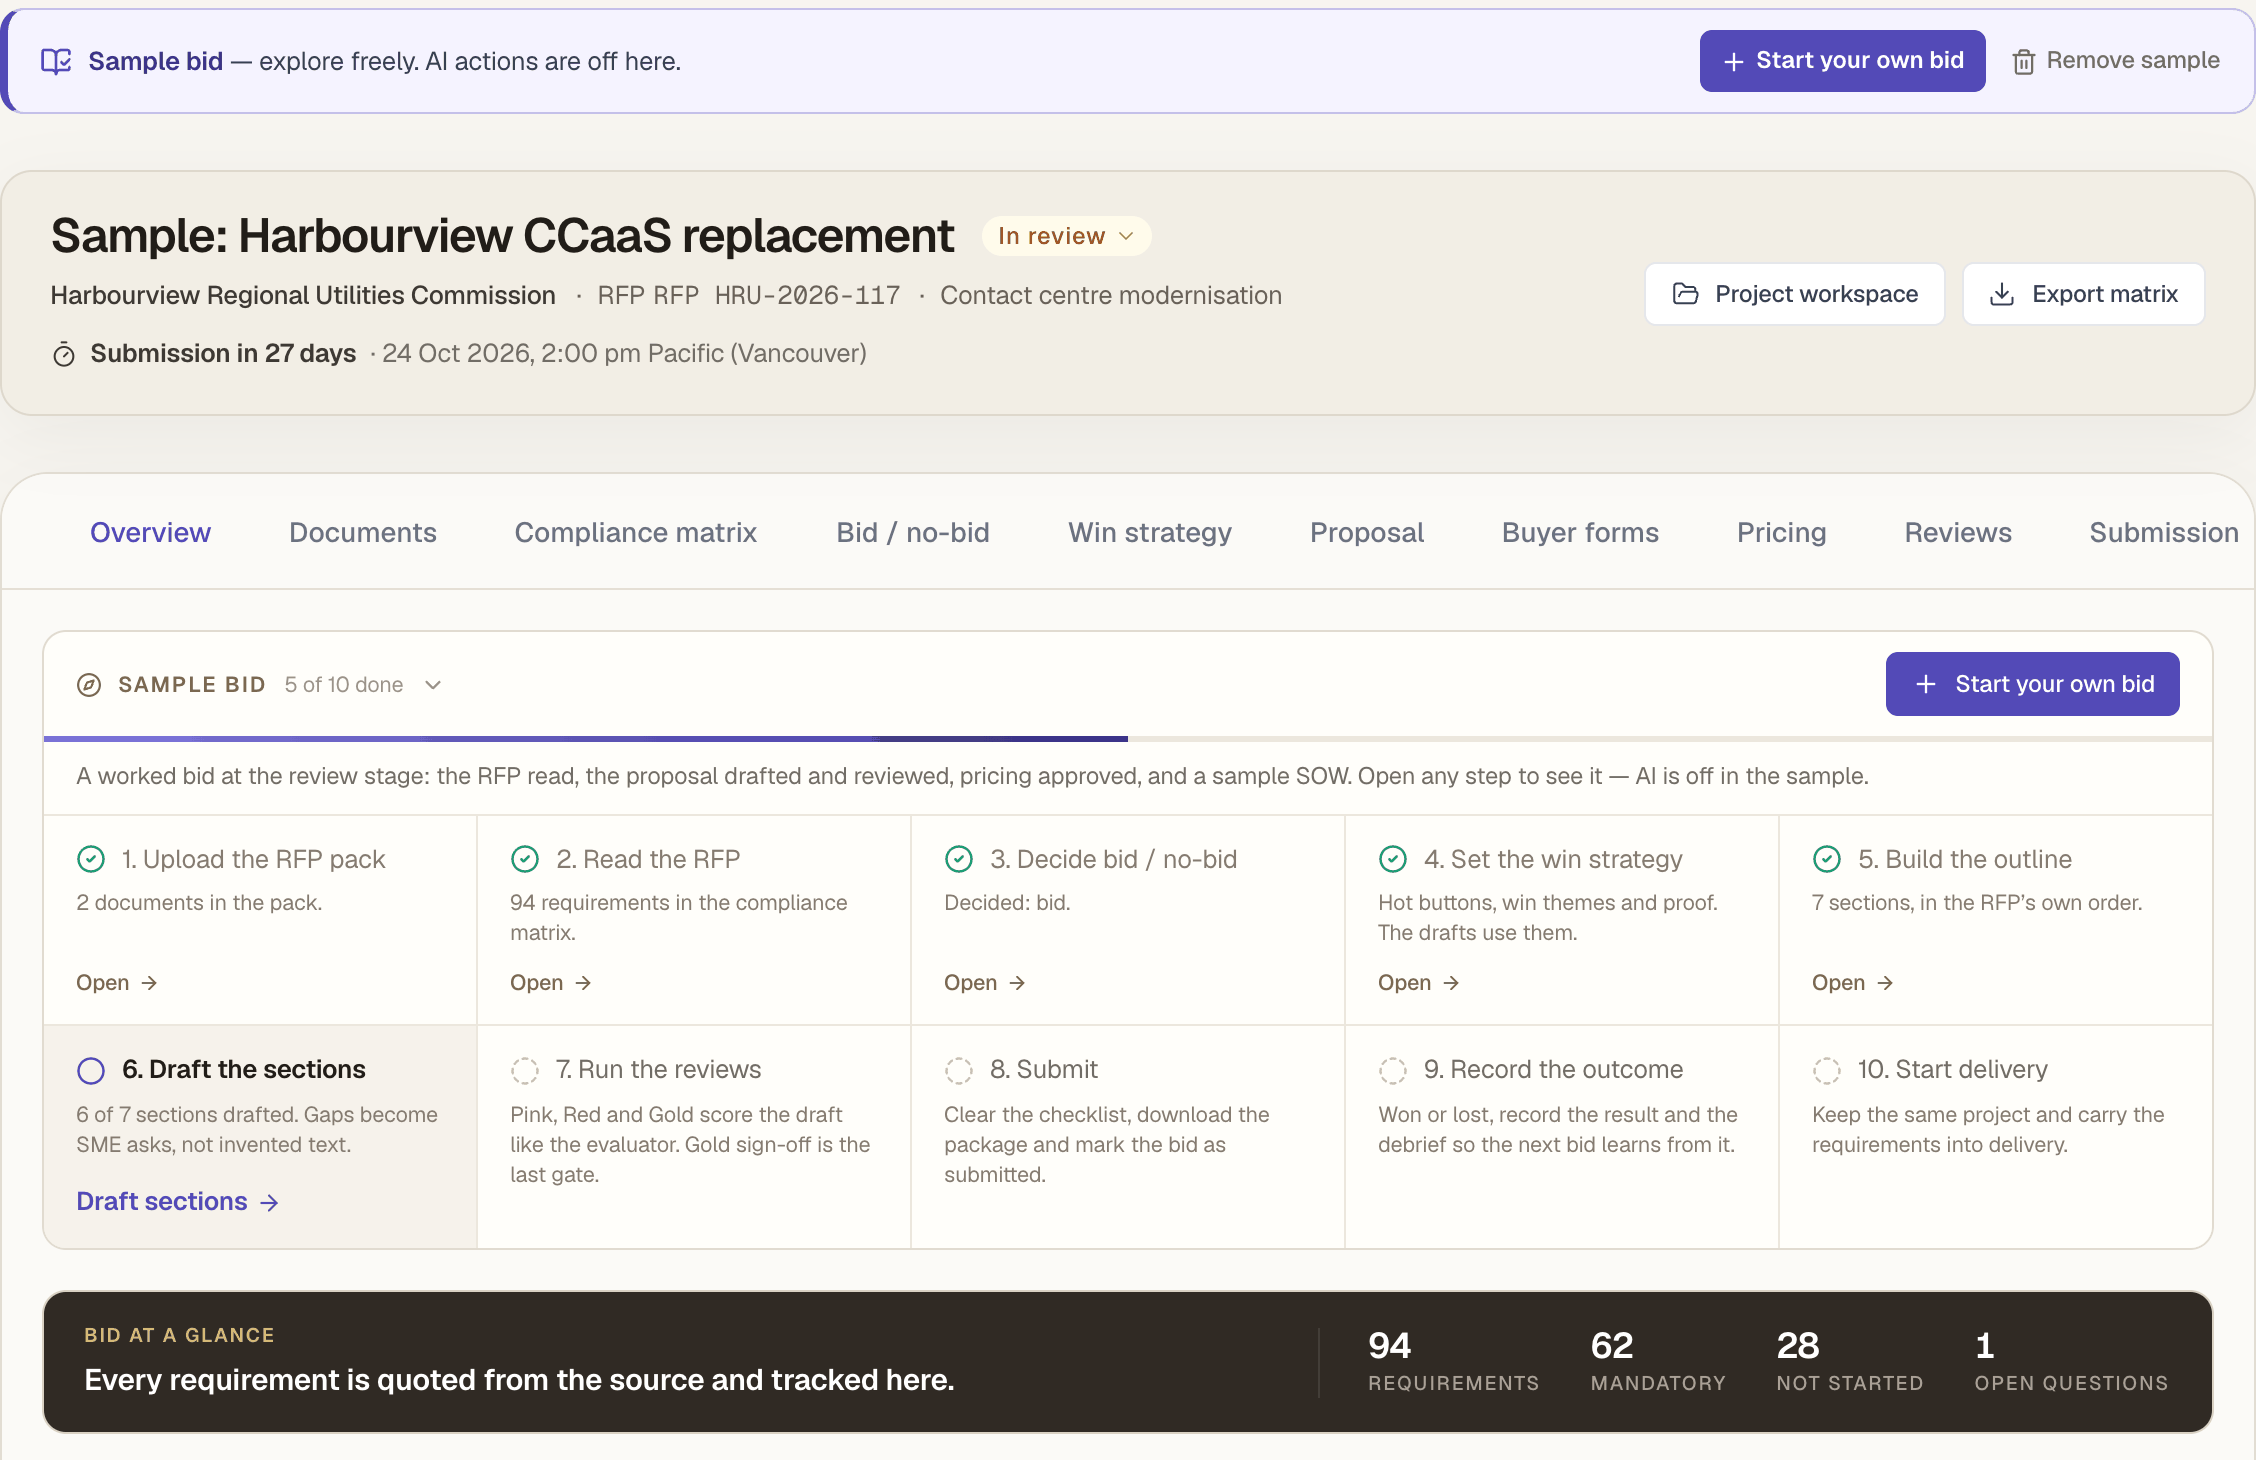Open the Compliance matrix tab

point(636,532)
